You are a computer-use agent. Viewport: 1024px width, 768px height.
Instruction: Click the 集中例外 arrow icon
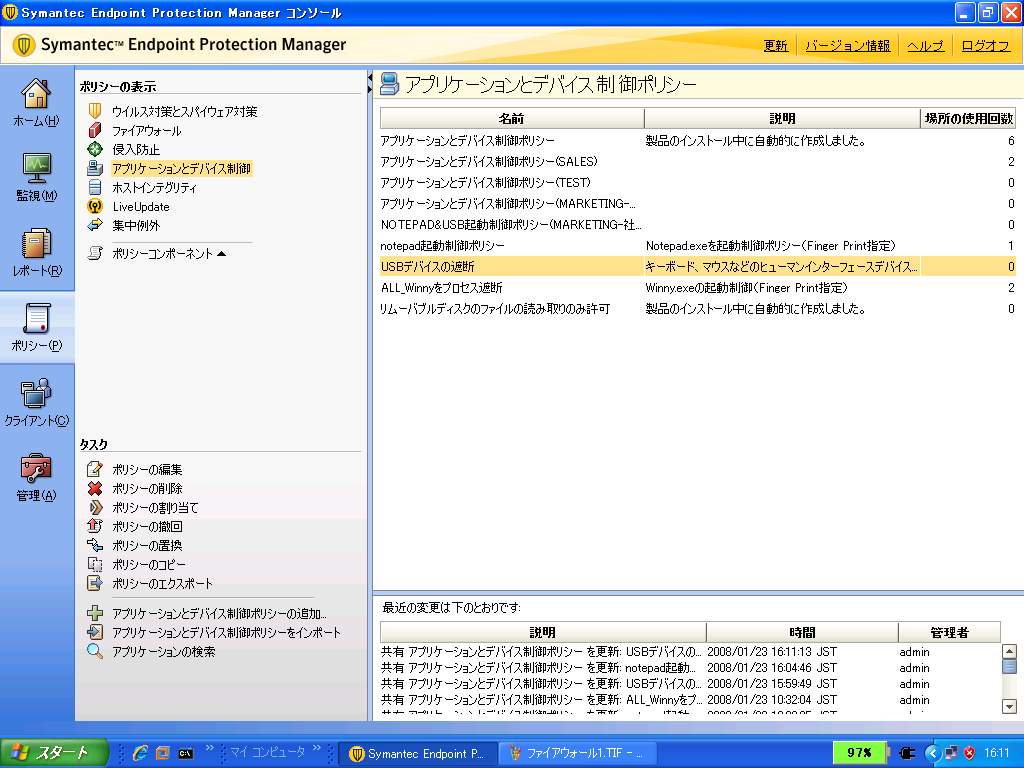[95, 225]
